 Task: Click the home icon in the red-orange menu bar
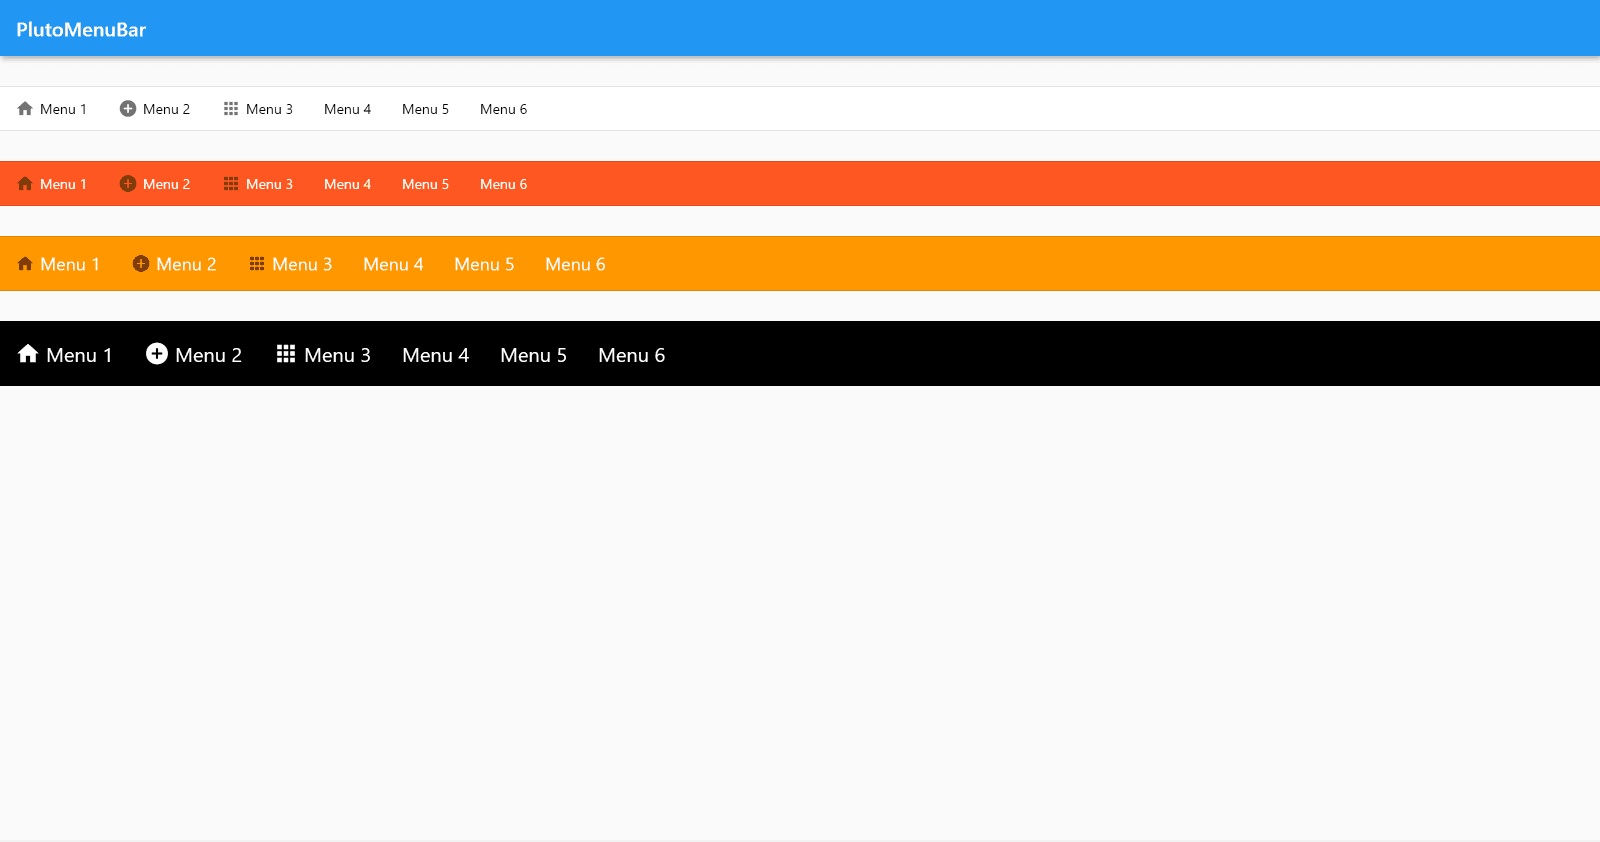[x=25, y=184]
